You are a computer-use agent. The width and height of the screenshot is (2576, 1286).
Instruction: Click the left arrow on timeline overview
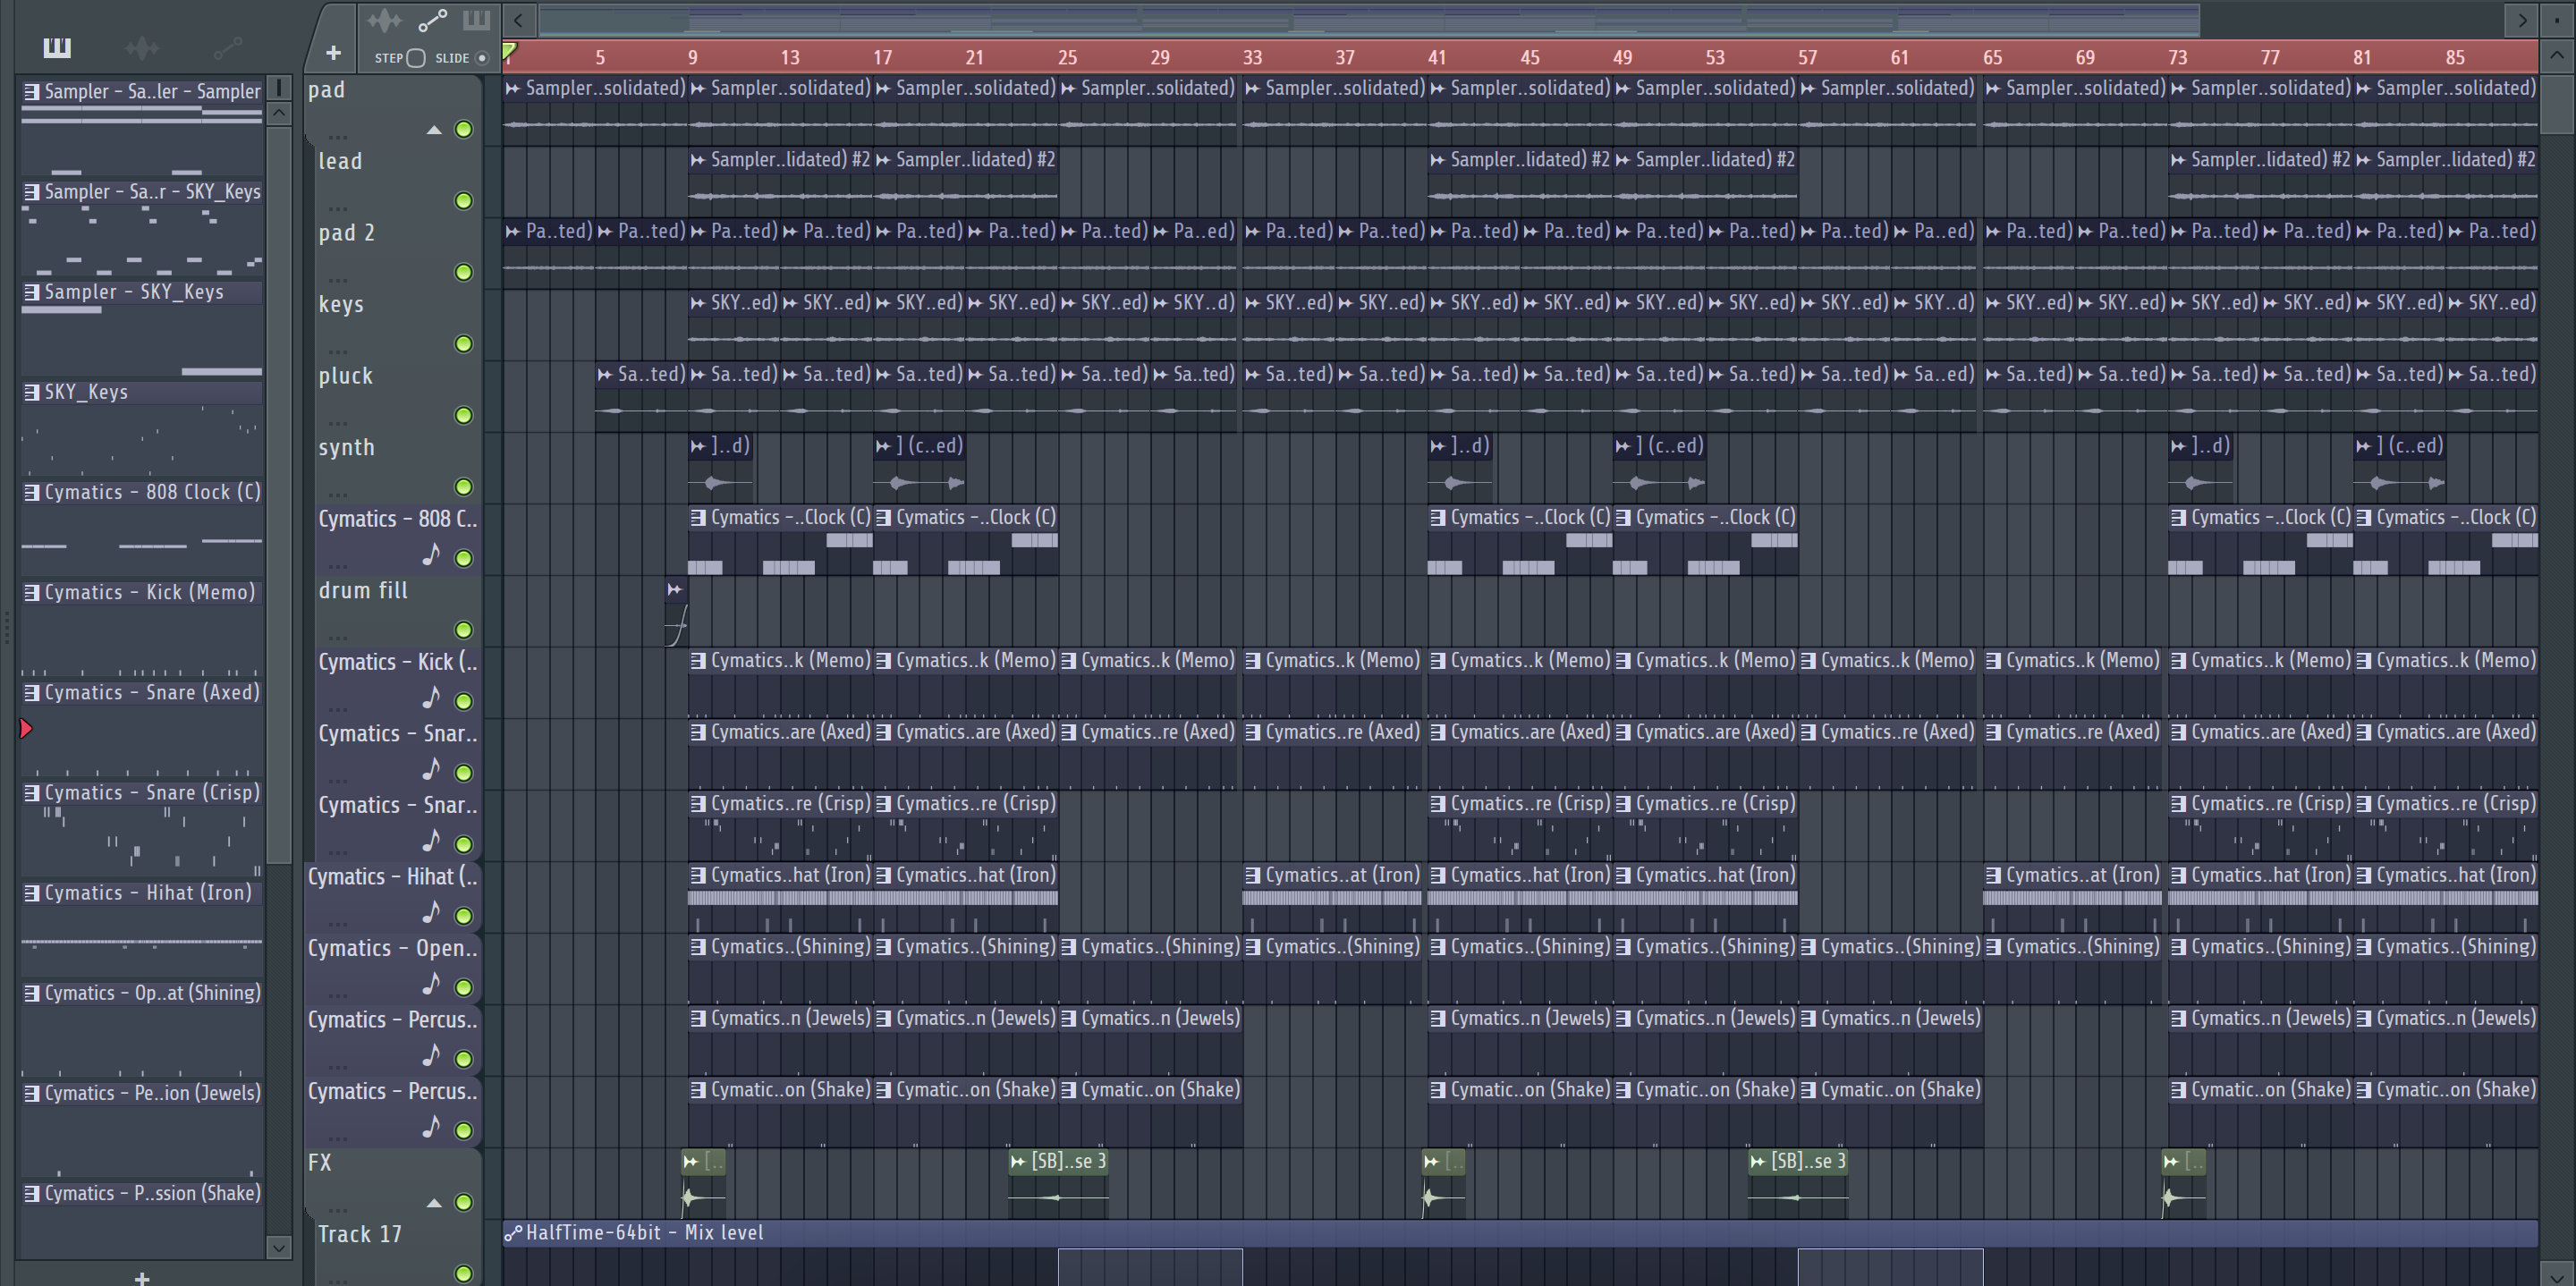click(x=518, y=20)
